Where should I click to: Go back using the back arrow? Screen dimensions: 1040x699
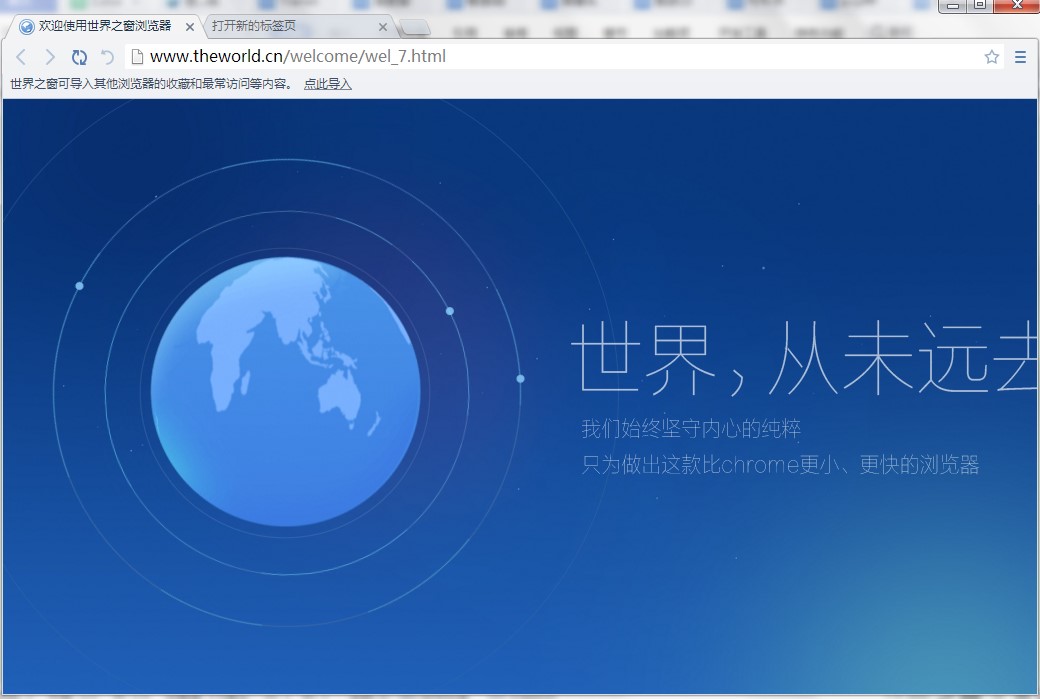point(21,57)
